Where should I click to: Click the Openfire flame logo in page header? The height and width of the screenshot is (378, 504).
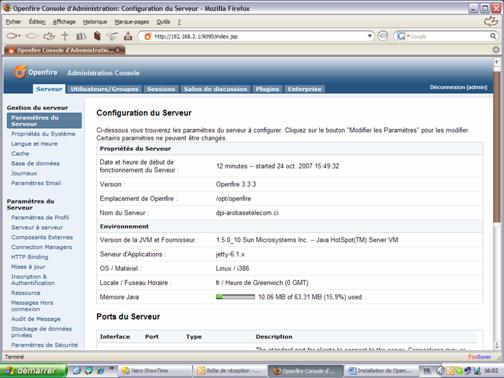point(20,72)
